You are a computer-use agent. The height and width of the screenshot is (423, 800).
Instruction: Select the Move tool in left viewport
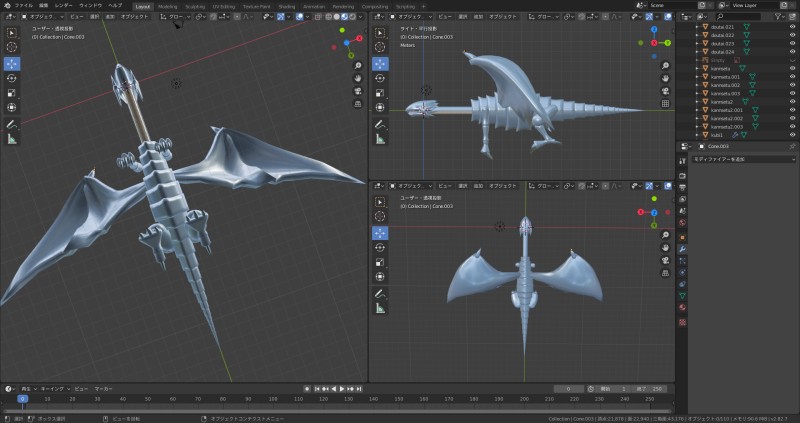pyautogui.click(x=11, y=62)
